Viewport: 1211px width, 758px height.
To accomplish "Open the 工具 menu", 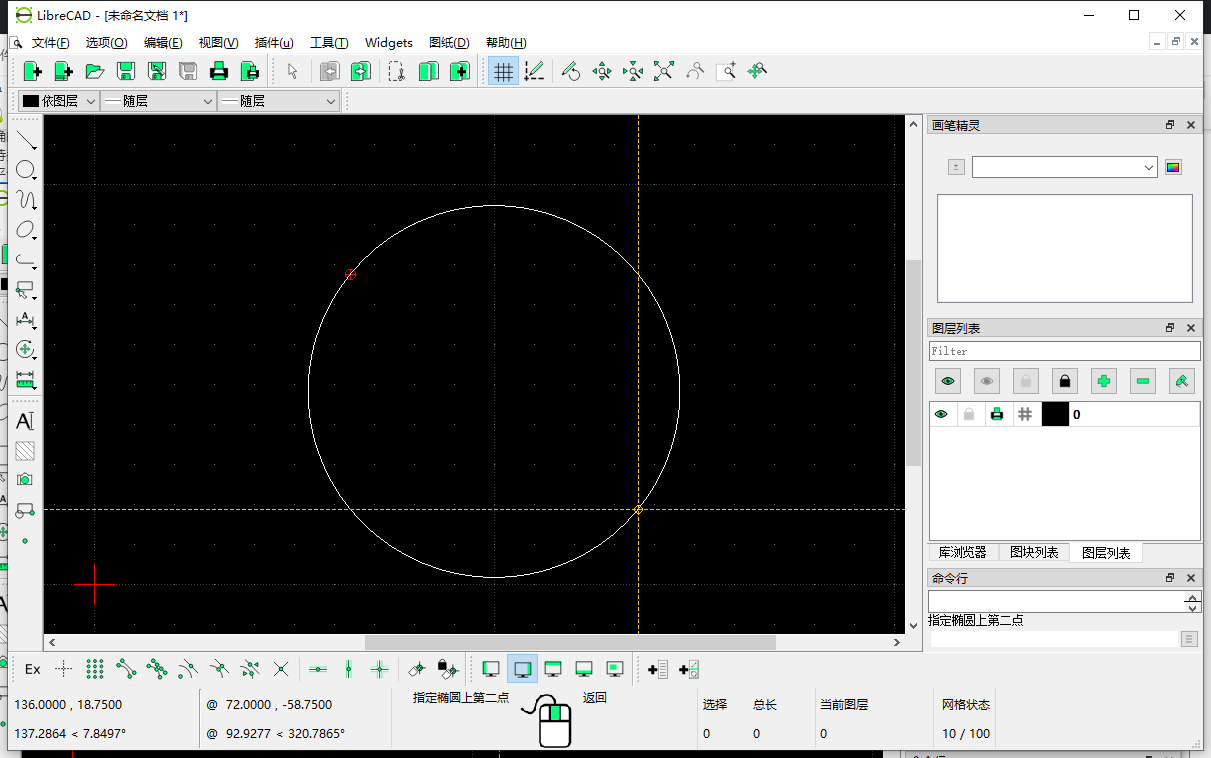I will click(329, 43).
